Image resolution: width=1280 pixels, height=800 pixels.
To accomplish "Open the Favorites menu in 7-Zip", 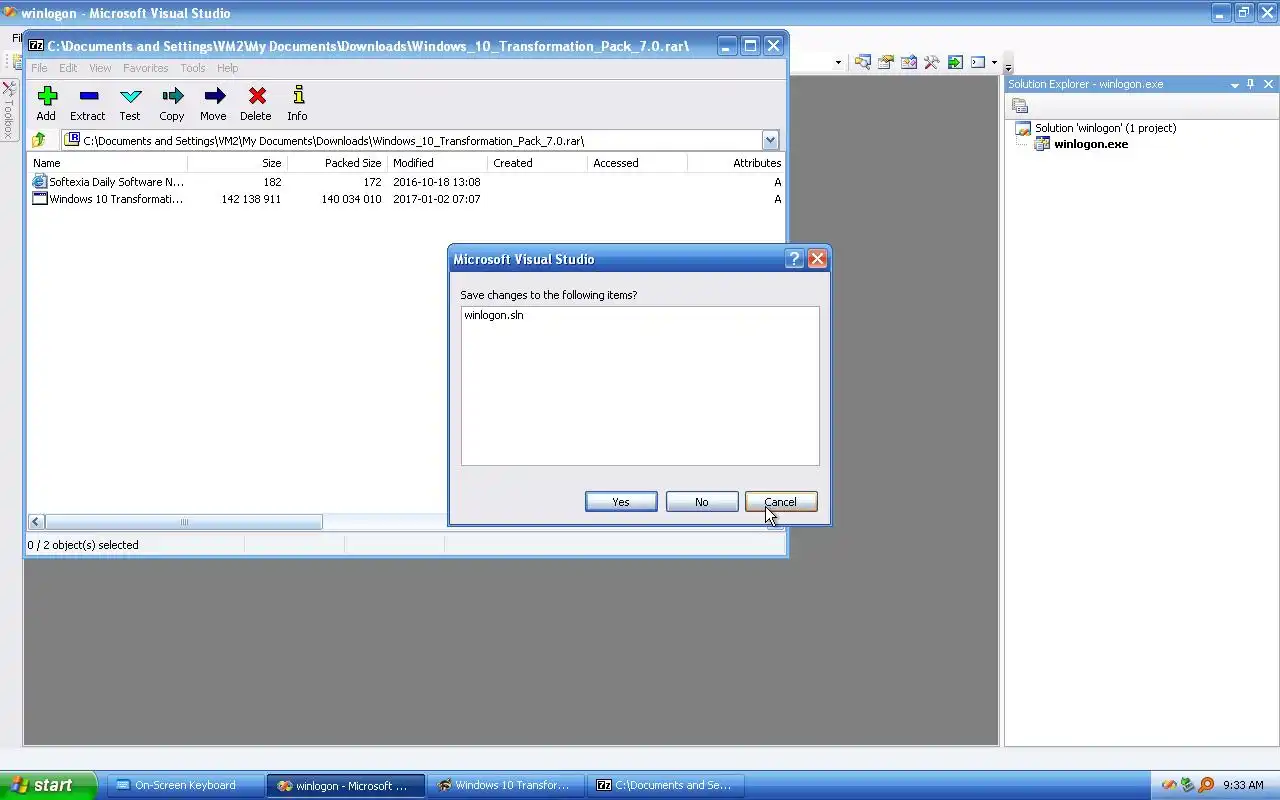I will (146, 68).
